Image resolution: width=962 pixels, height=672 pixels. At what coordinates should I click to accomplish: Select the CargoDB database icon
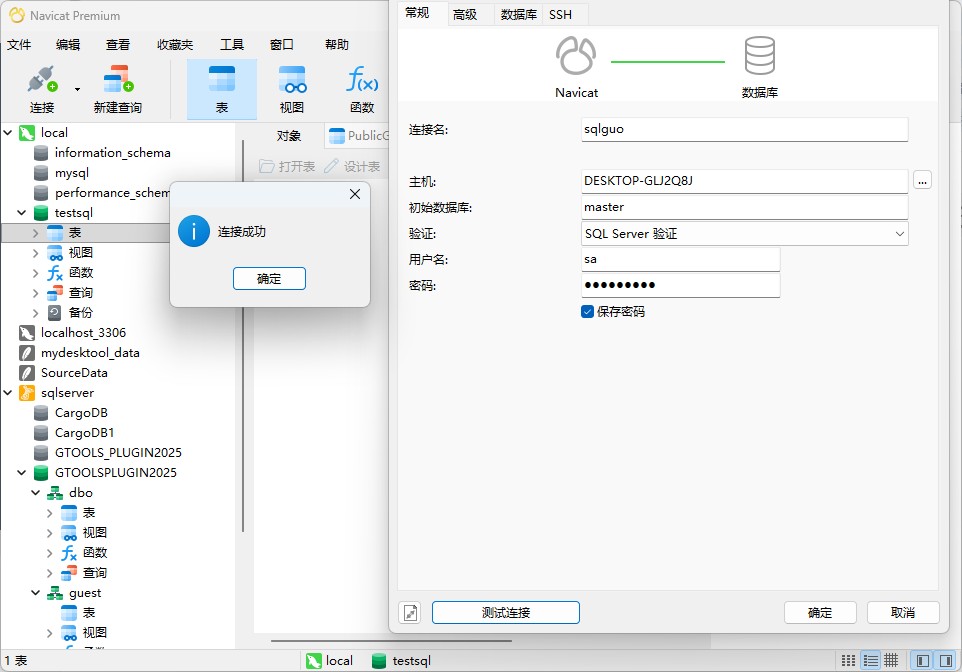41,412
